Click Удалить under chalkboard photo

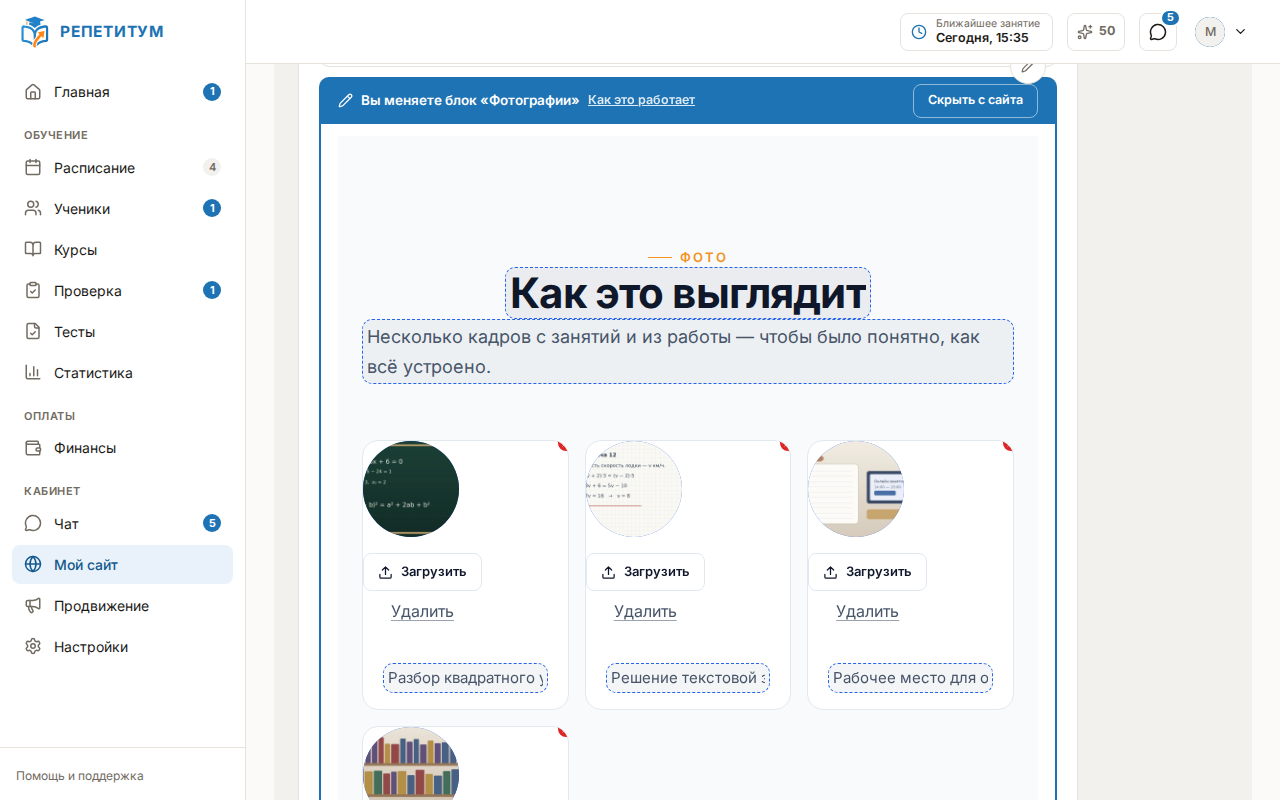[422, 611]
